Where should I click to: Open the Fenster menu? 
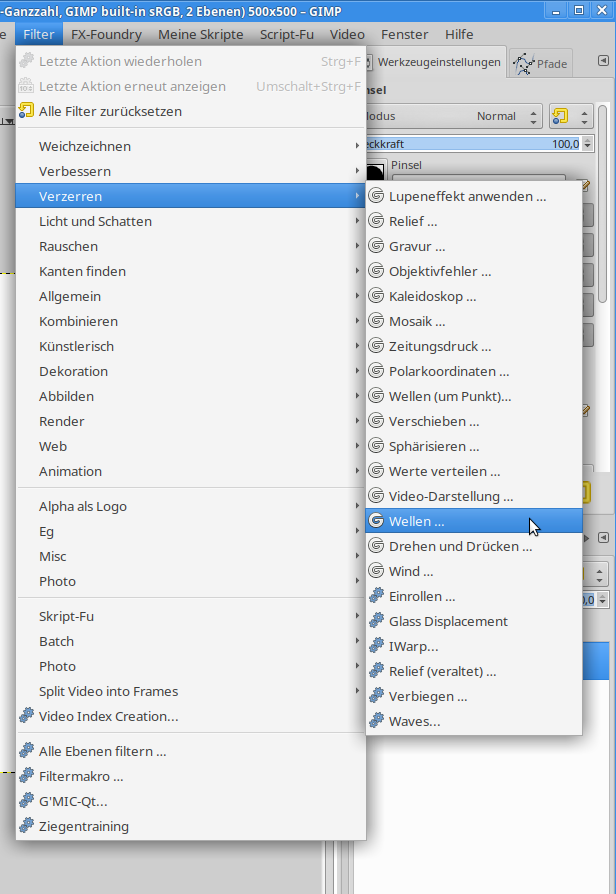404,34
